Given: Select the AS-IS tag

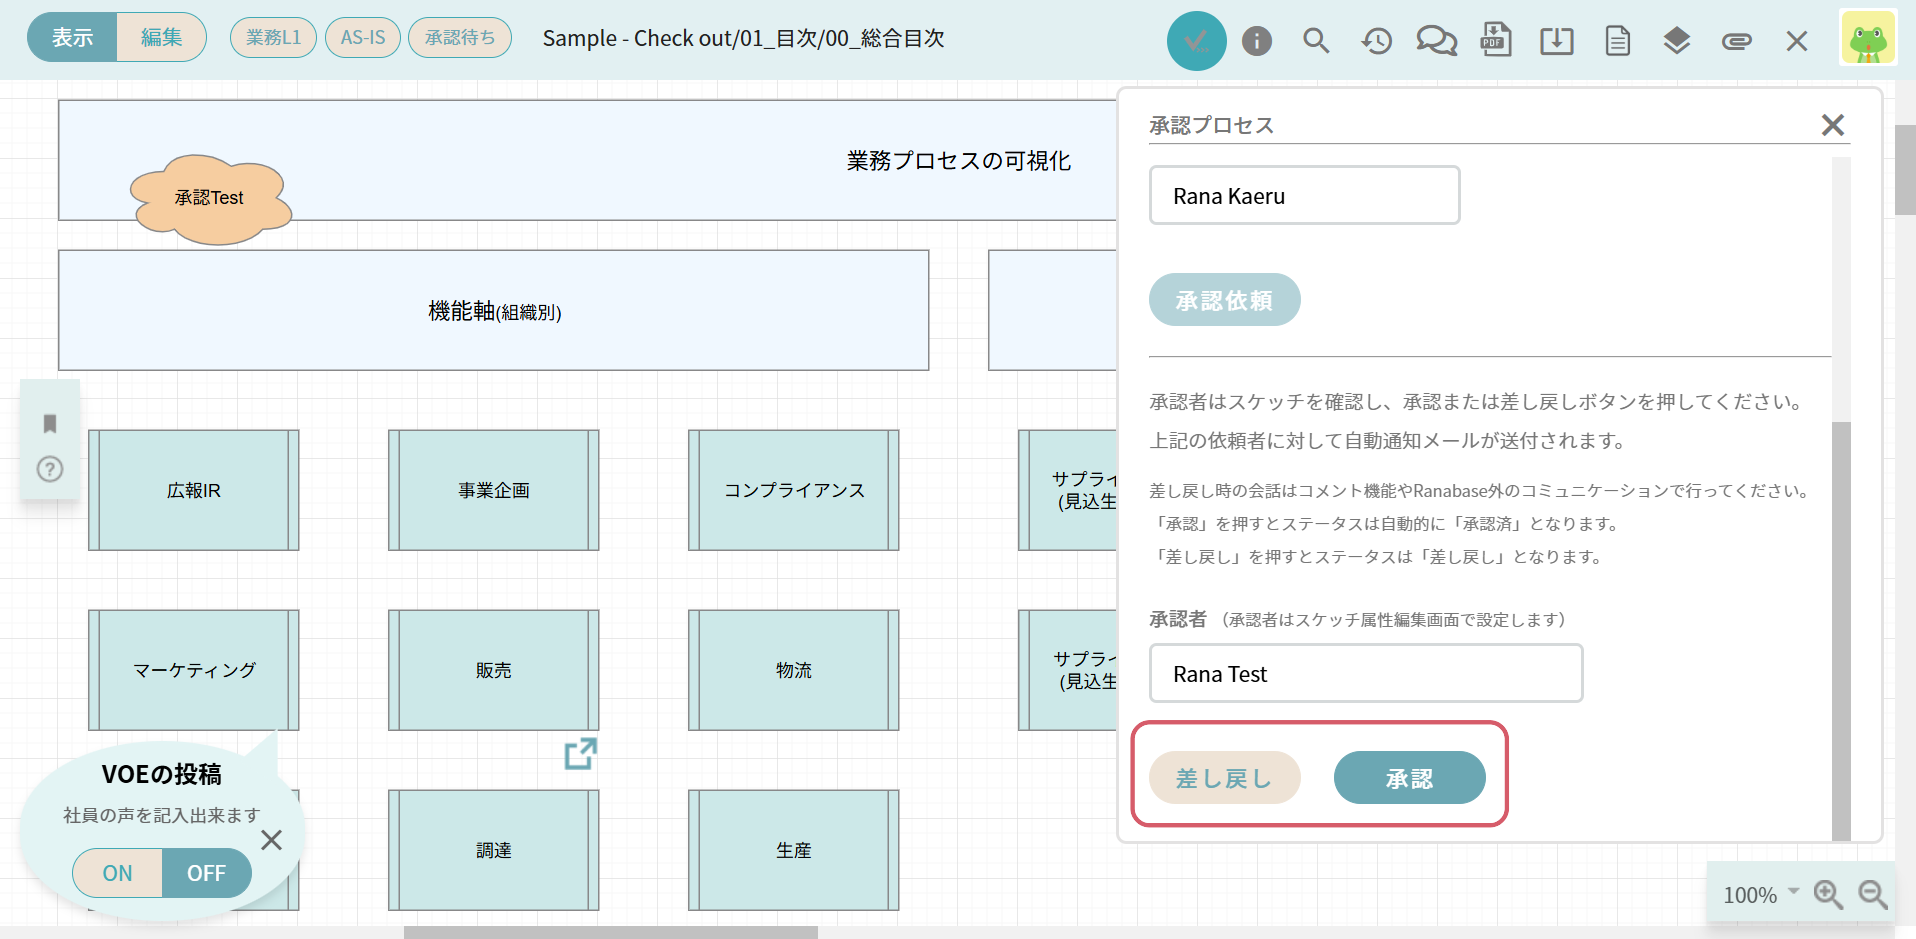Looking at the screenshot, I should pos(363,38).
